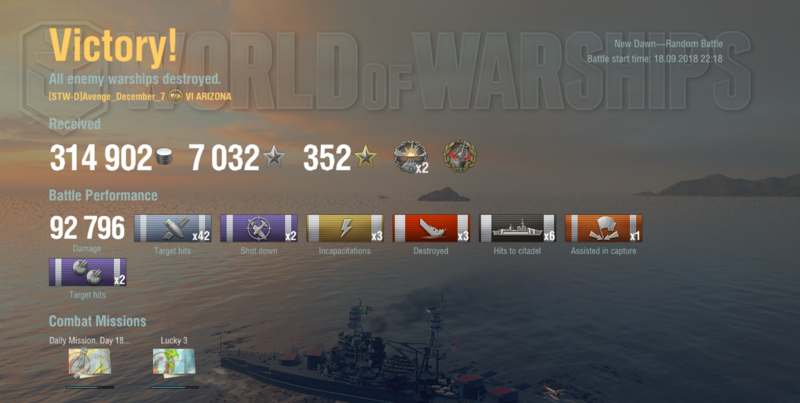Click the Hits to citadel x6 ribbon
Image resolution: width=800 pixels, height=403 pixels.
pos(517,228)
